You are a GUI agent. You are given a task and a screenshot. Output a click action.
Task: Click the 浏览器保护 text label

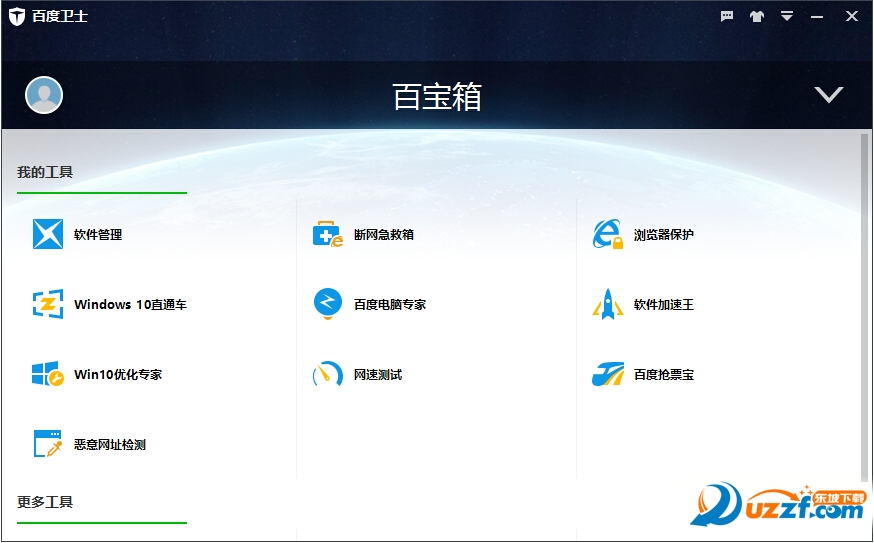[x=664, y=235]
